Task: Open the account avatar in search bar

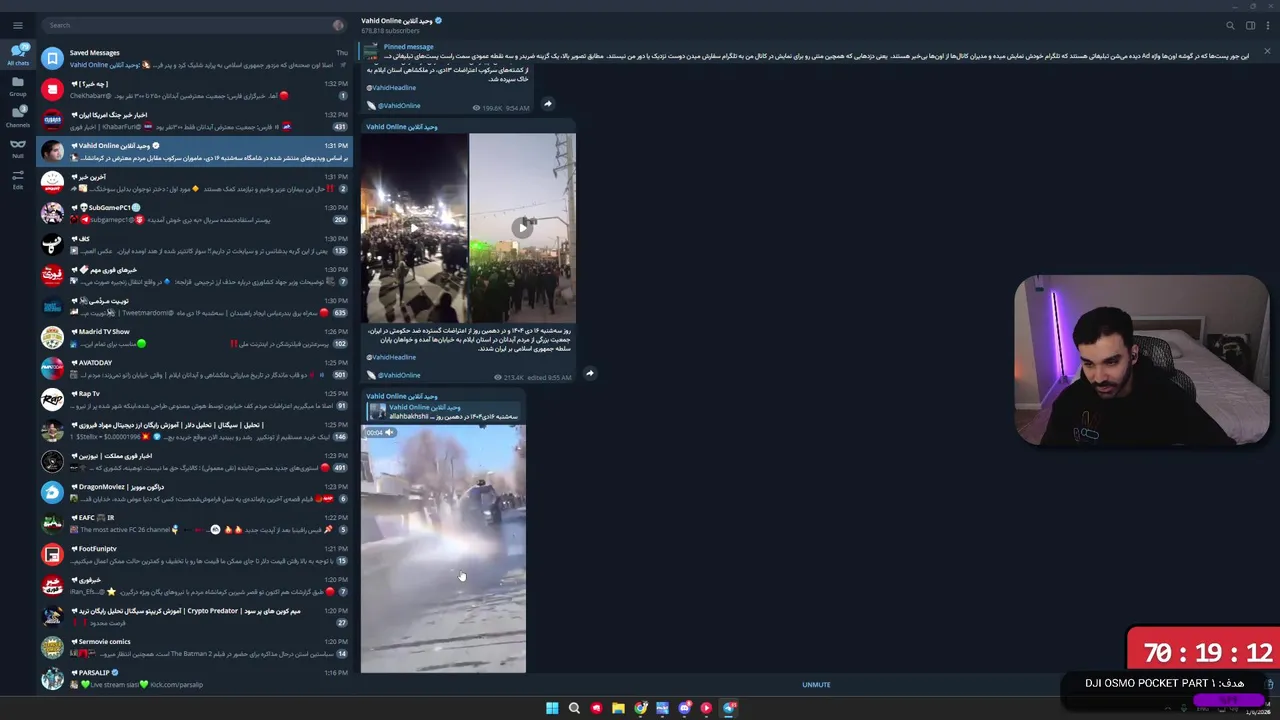Action: 338,25
